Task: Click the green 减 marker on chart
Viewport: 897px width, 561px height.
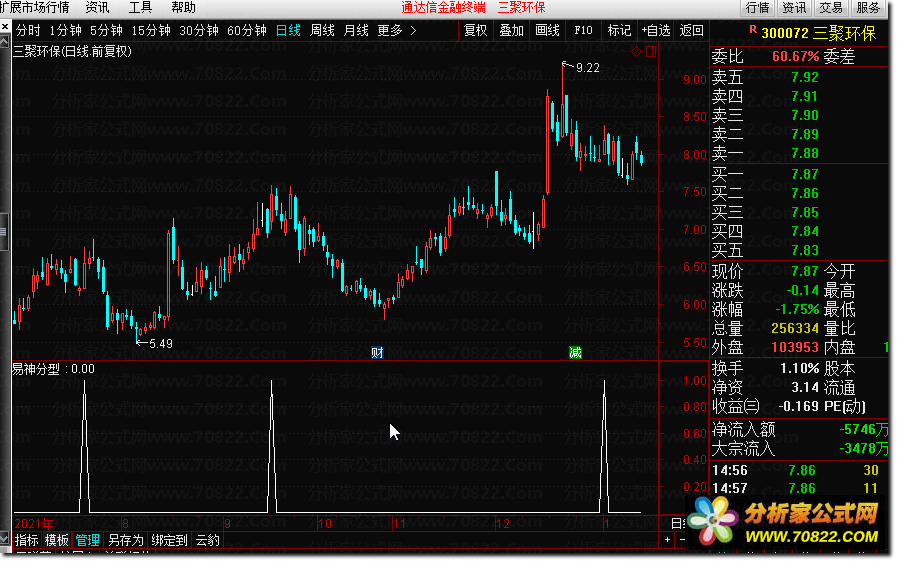Action: click(x=575, y=353)
